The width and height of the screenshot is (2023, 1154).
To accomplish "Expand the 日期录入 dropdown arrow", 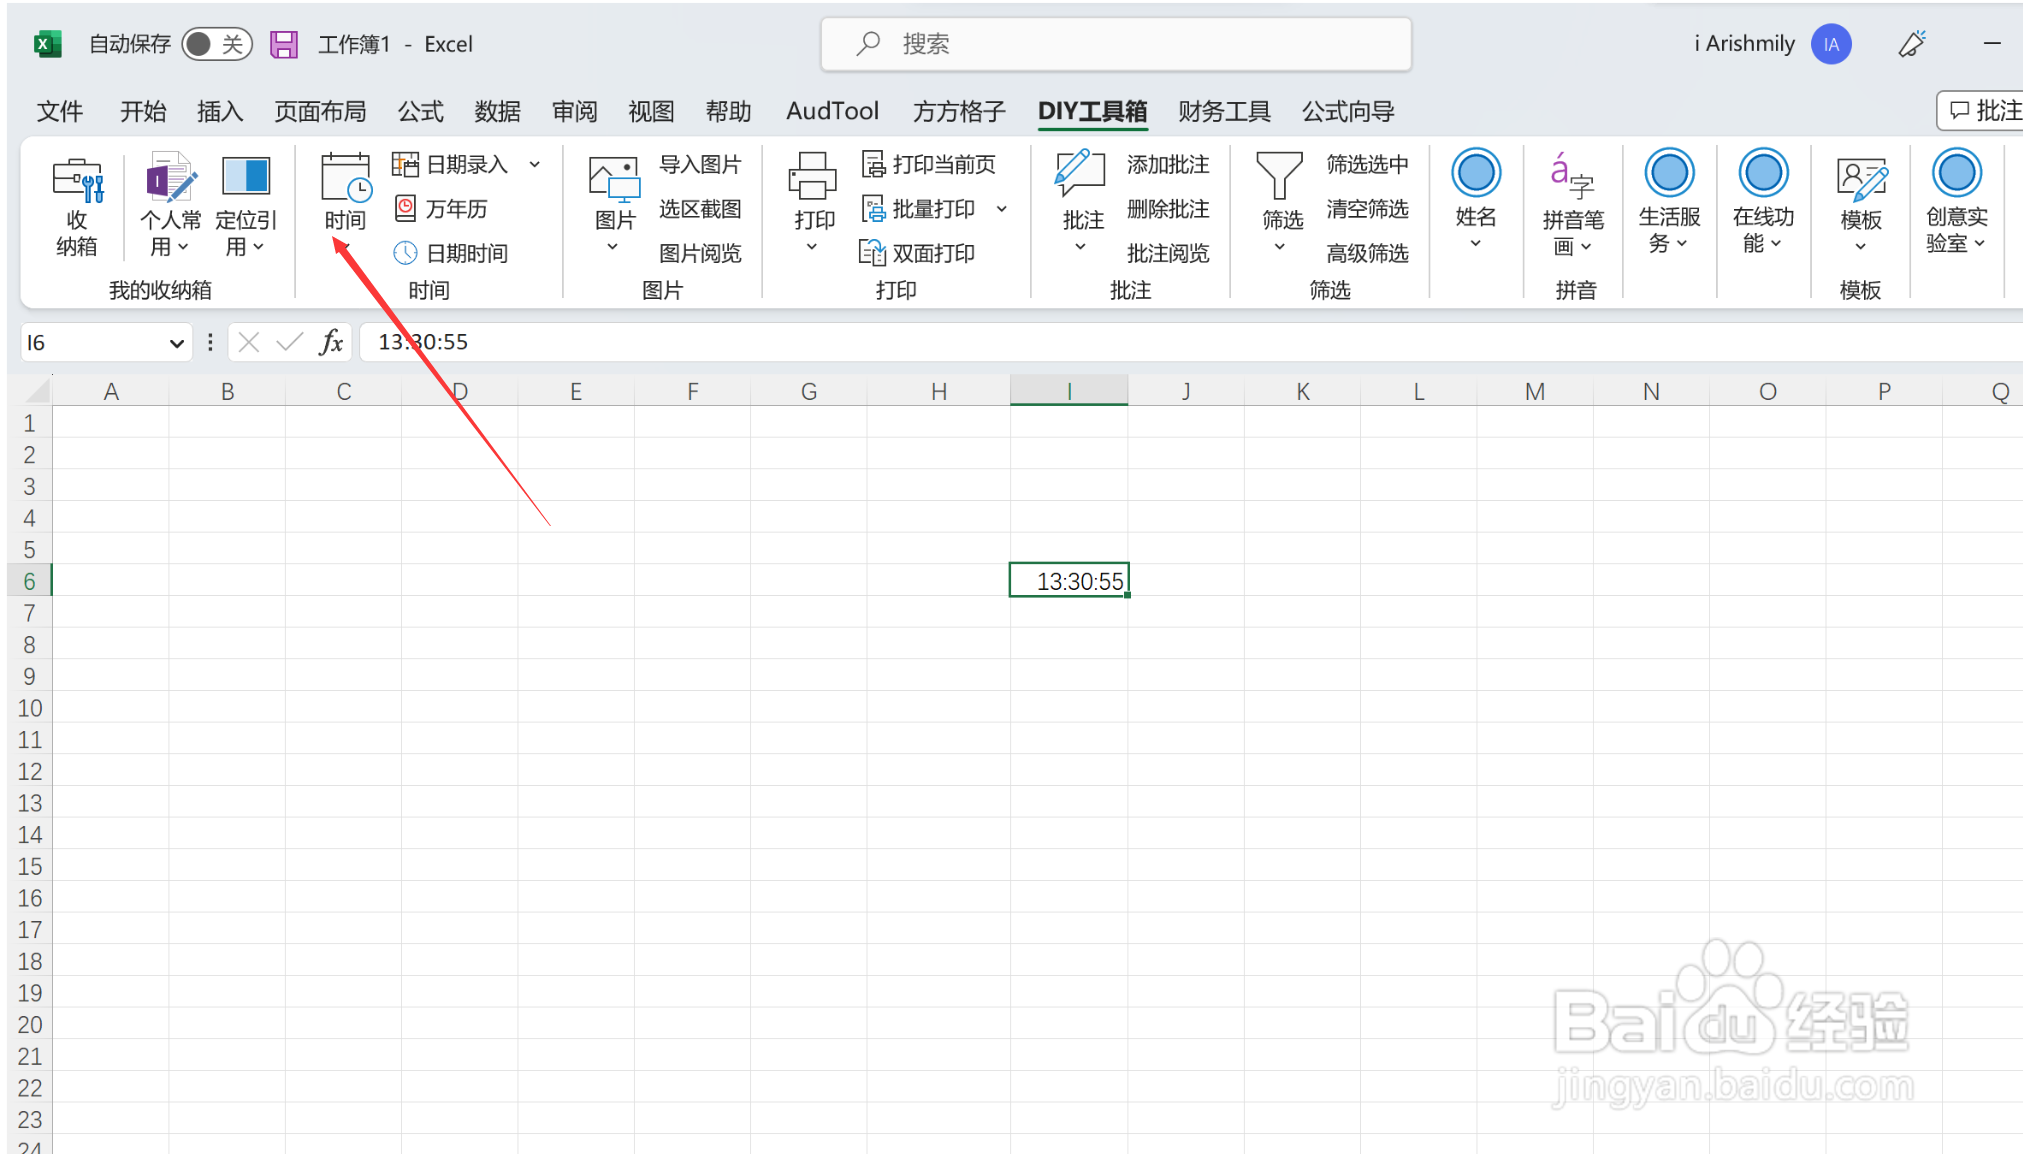I will click(x=535, y=165).
